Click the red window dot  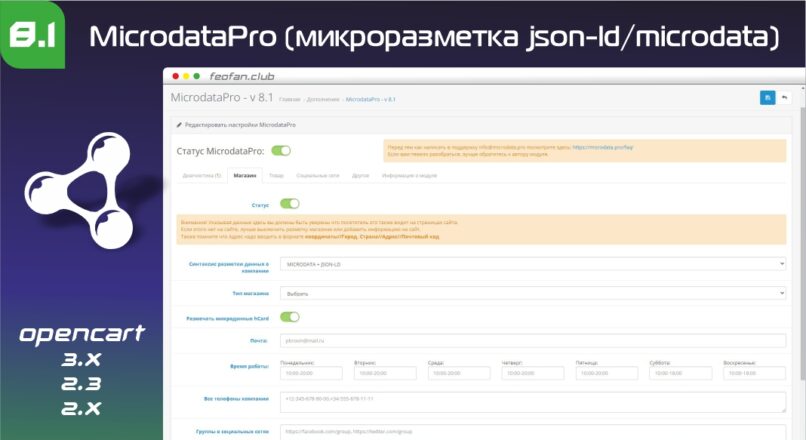coord(175,76)
